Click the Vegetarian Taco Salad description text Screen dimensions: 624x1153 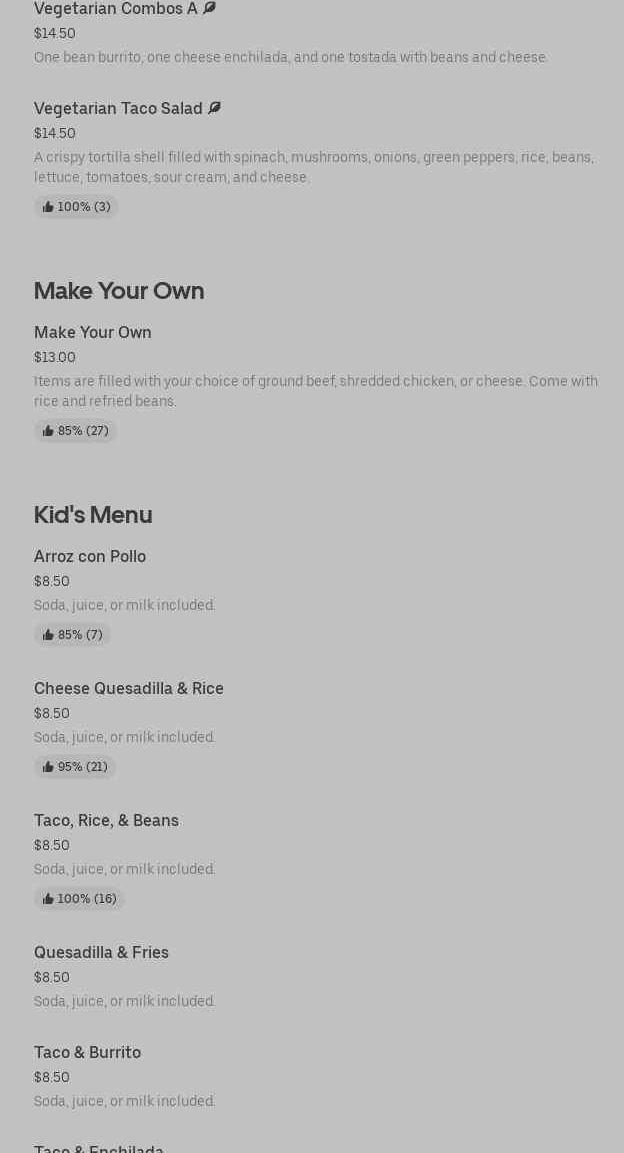(313, 167)
